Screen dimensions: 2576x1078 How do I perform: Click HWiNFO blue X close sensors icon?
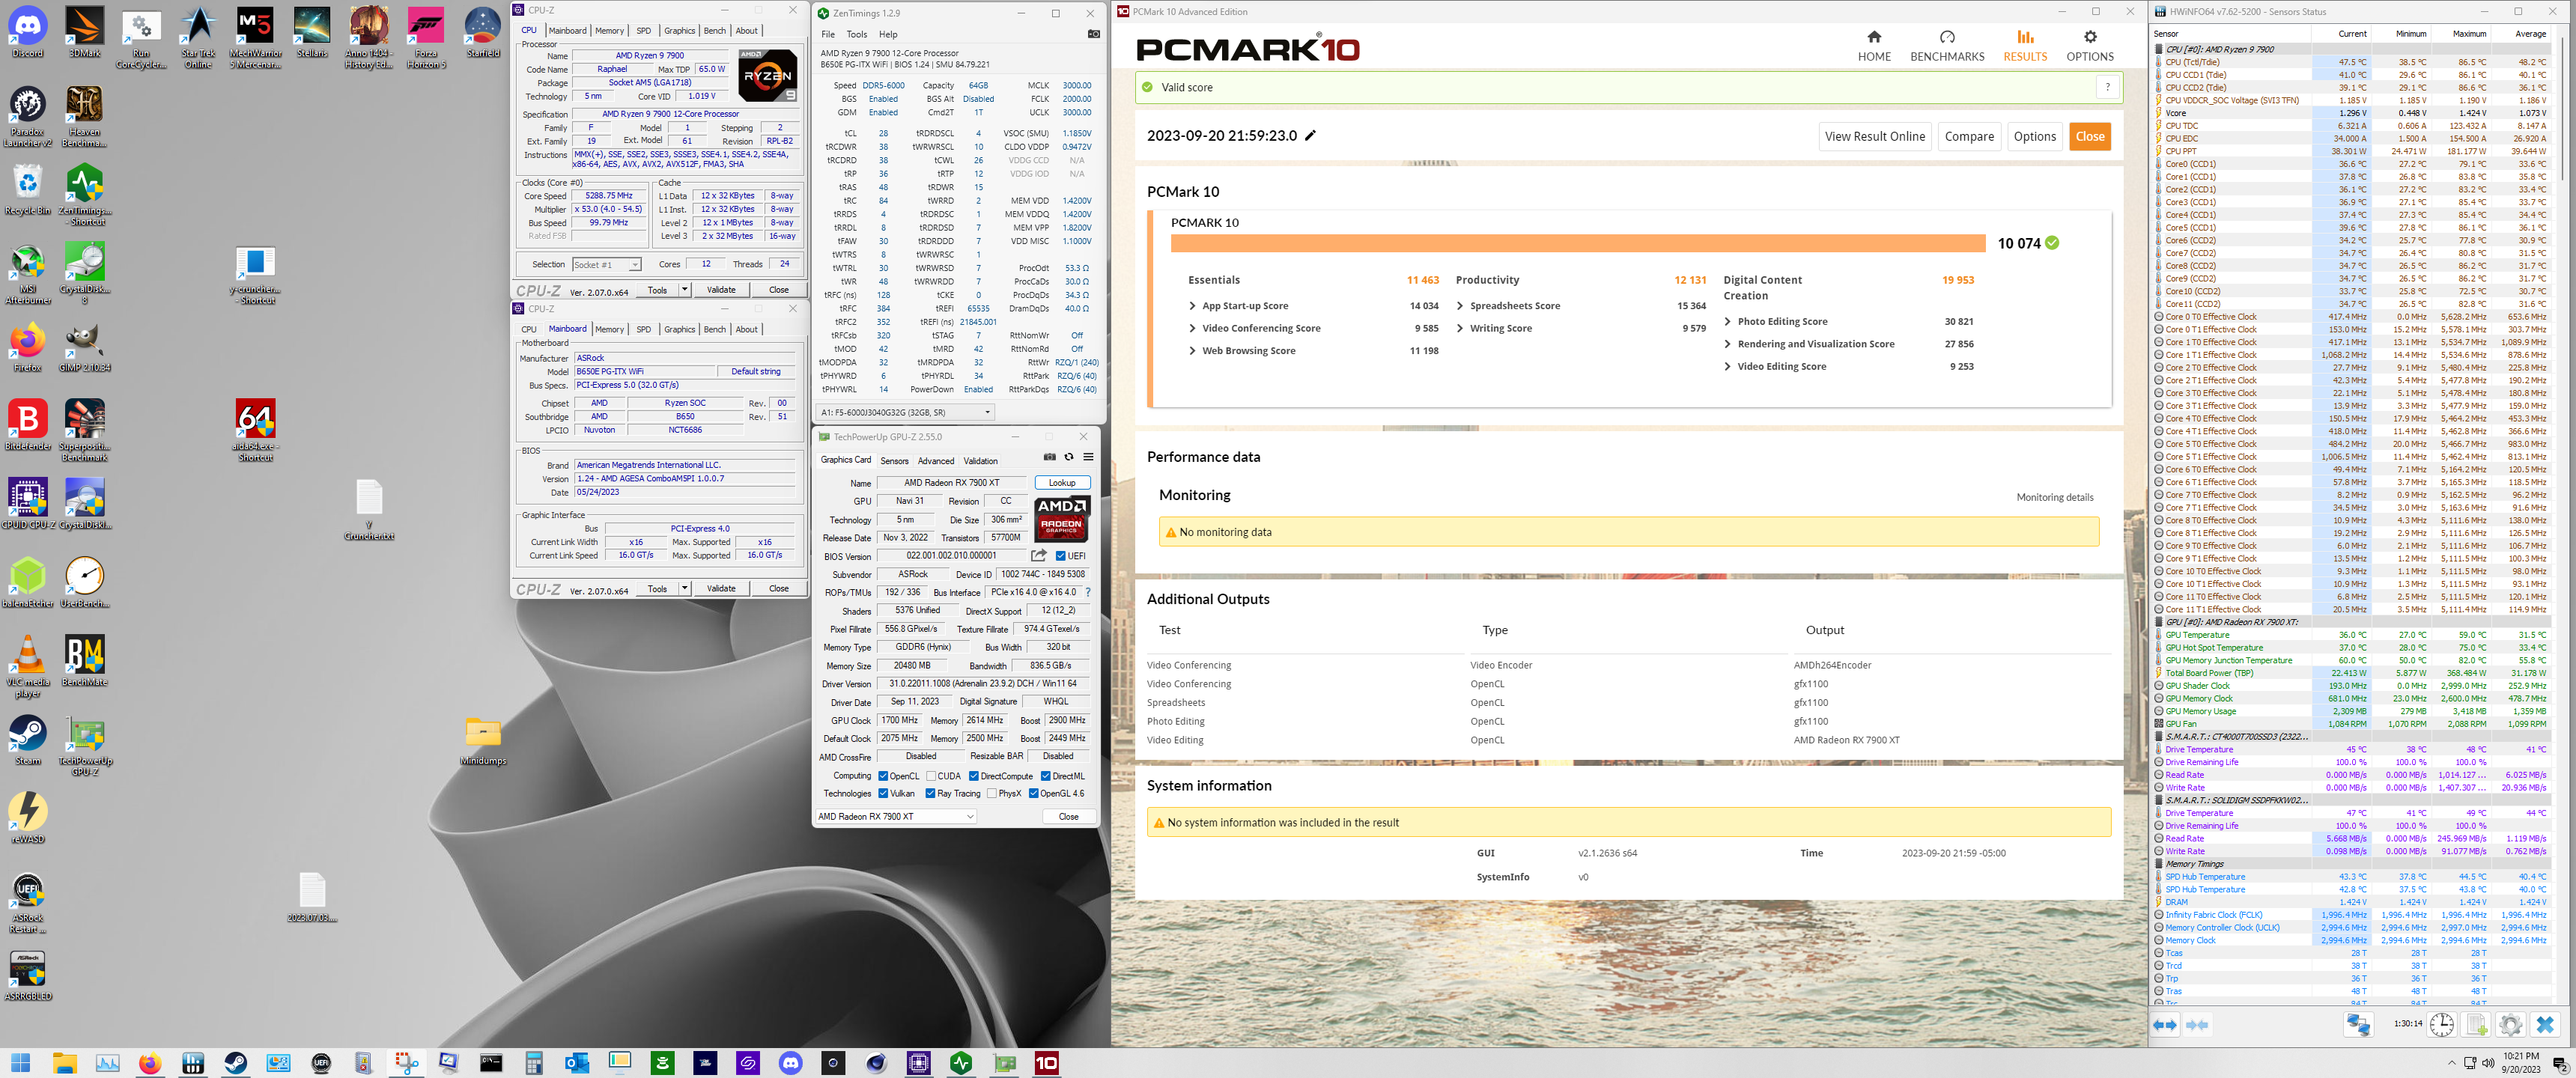(x=2545, y=1025)
